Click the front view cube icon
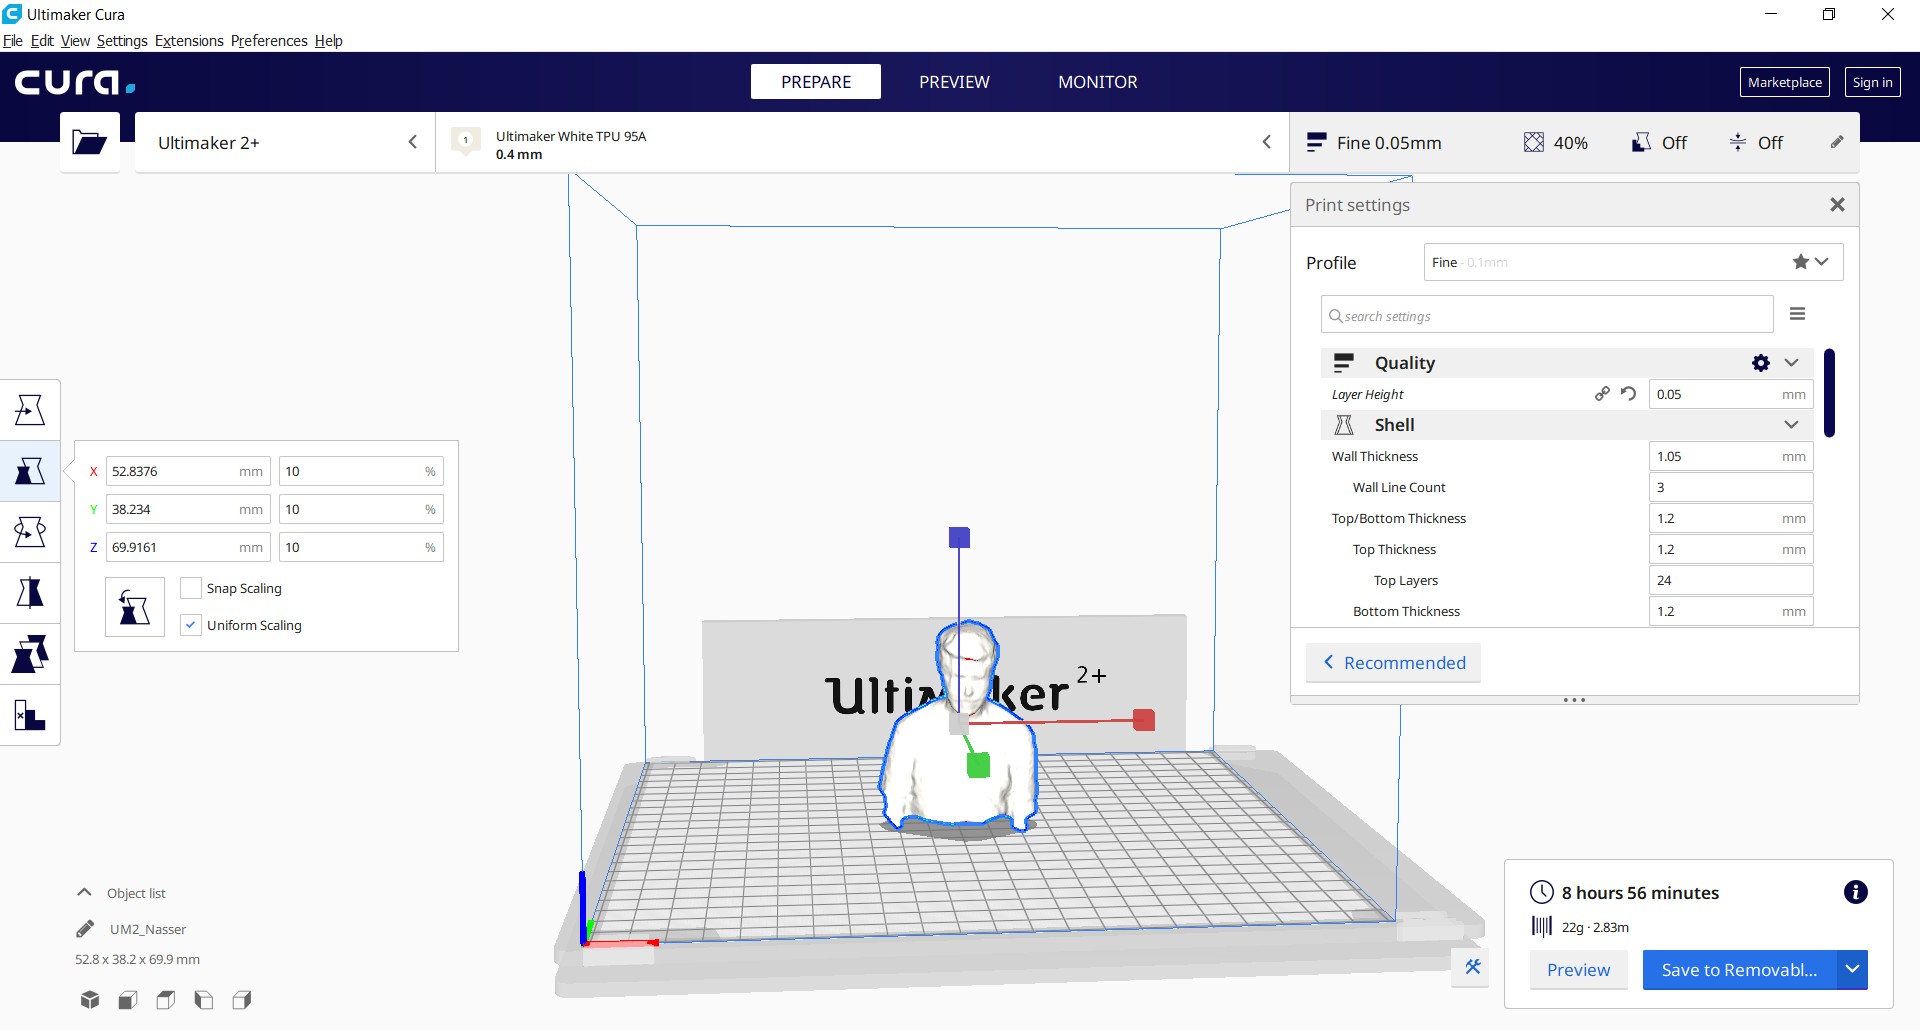Viewport: 1920px width, 1030px height. coord(128,999)
